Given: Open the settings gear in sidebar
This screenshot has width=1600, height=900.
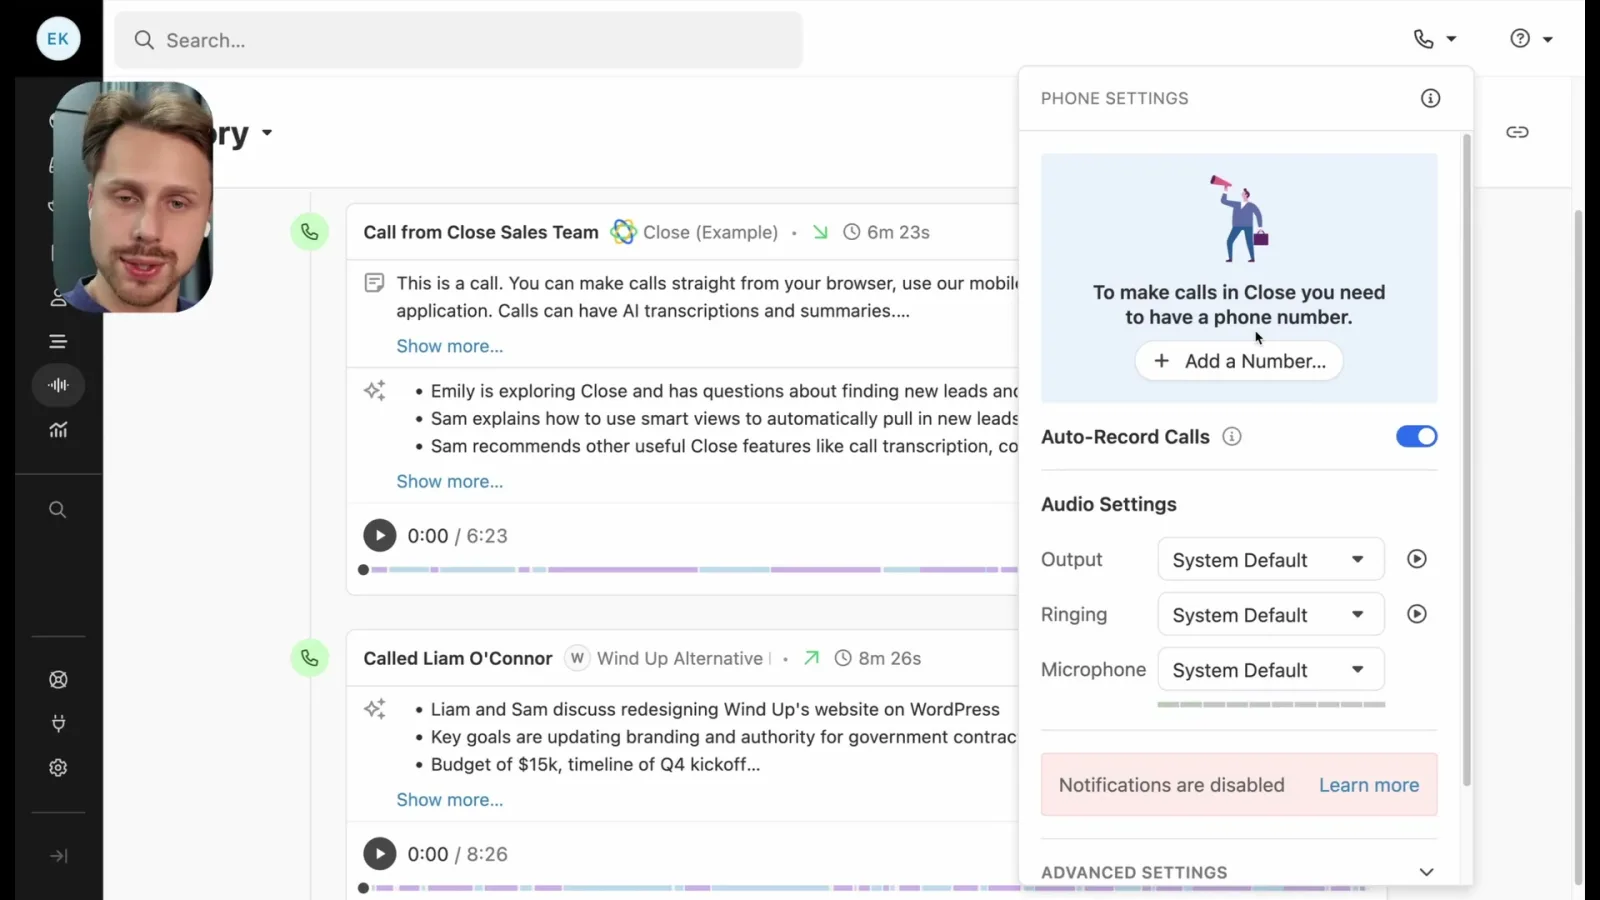Looking at the screenshot, I should tap(58, 768).
